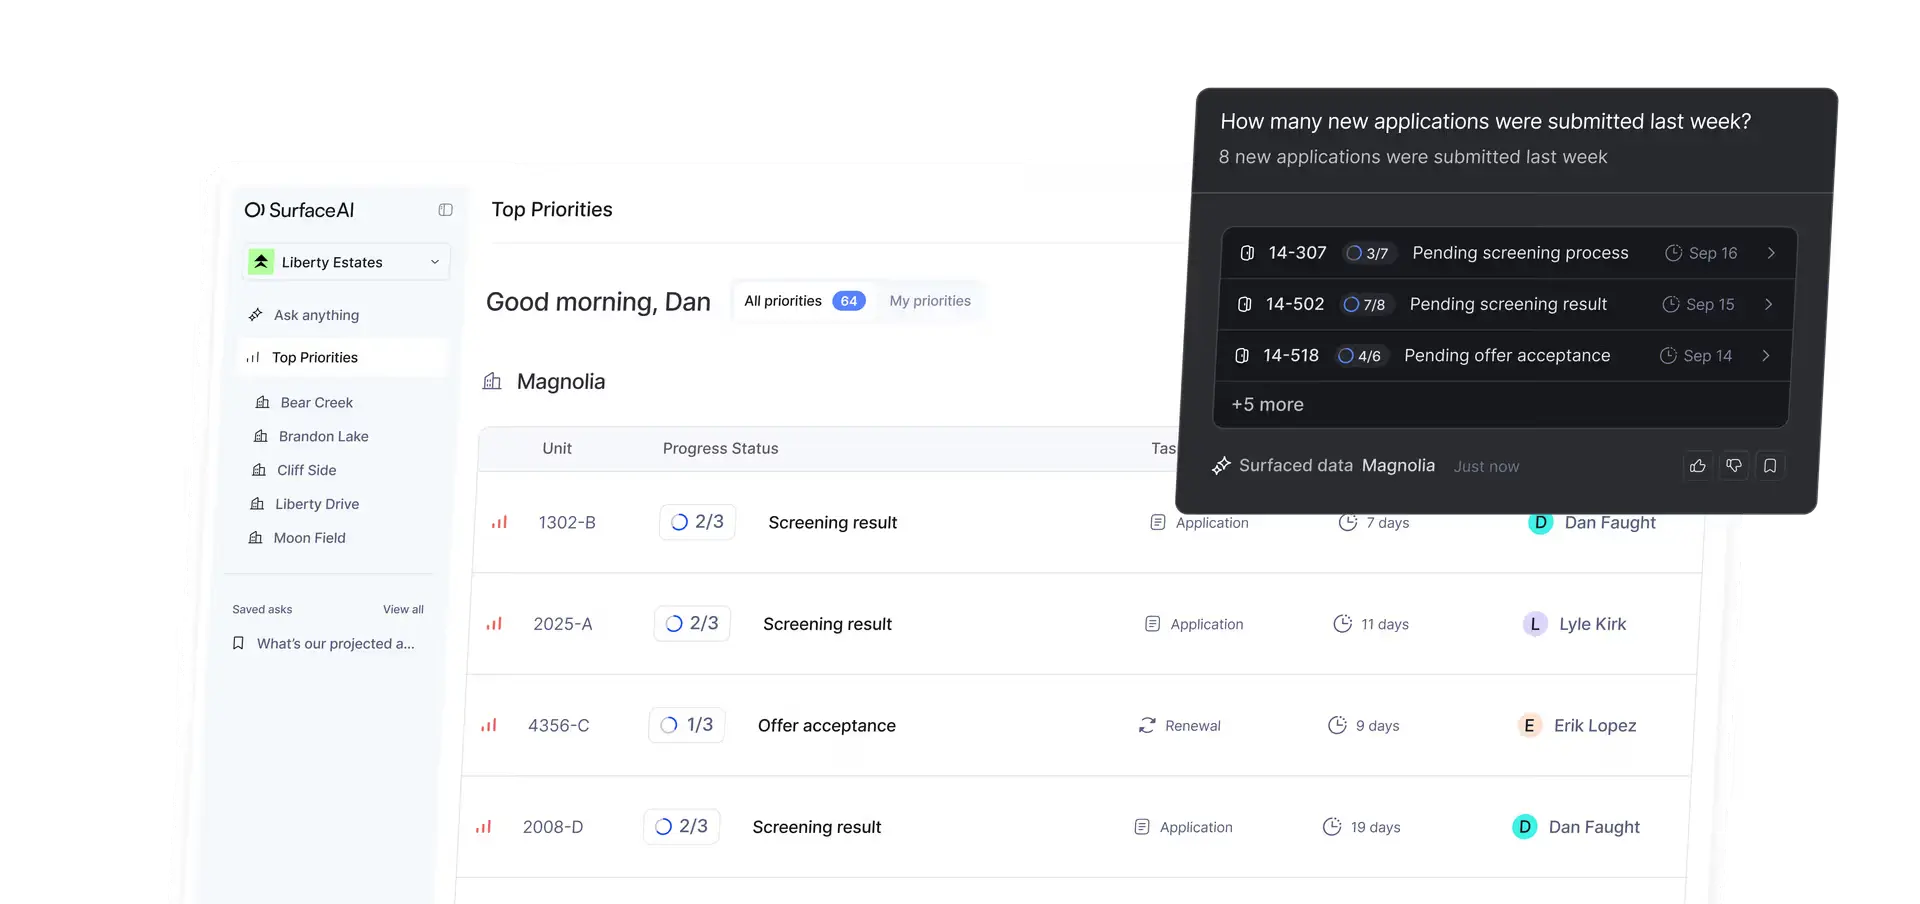This screenshot has height=904, width=1920.
Task: Show the +5 more applications
Action: [1267, 405]
